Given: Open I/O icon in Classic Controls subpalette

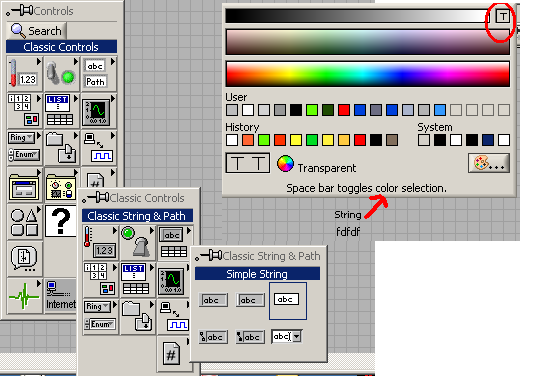Looking at the screenshot, I should (174, 317).
